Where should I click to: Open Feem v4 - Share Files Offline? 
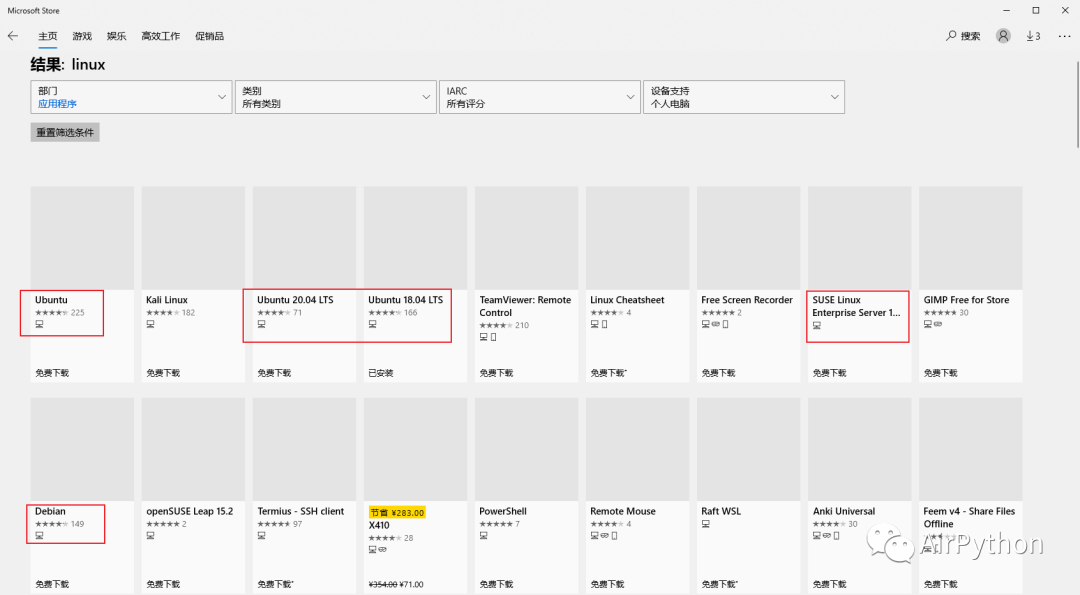point(969,517)
